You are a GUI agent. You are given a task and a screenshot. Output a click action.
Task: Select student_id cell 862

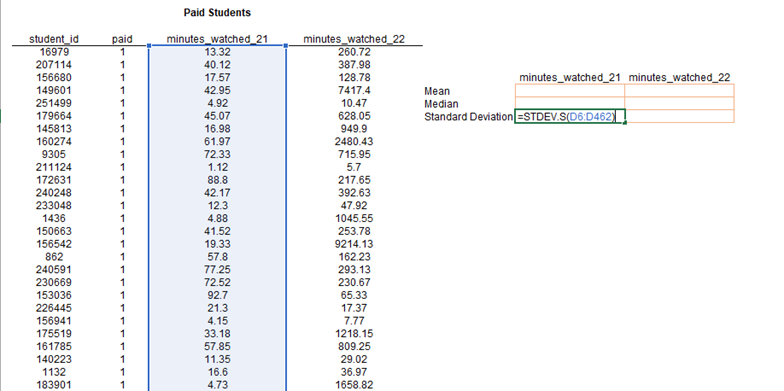coord(54,256)
